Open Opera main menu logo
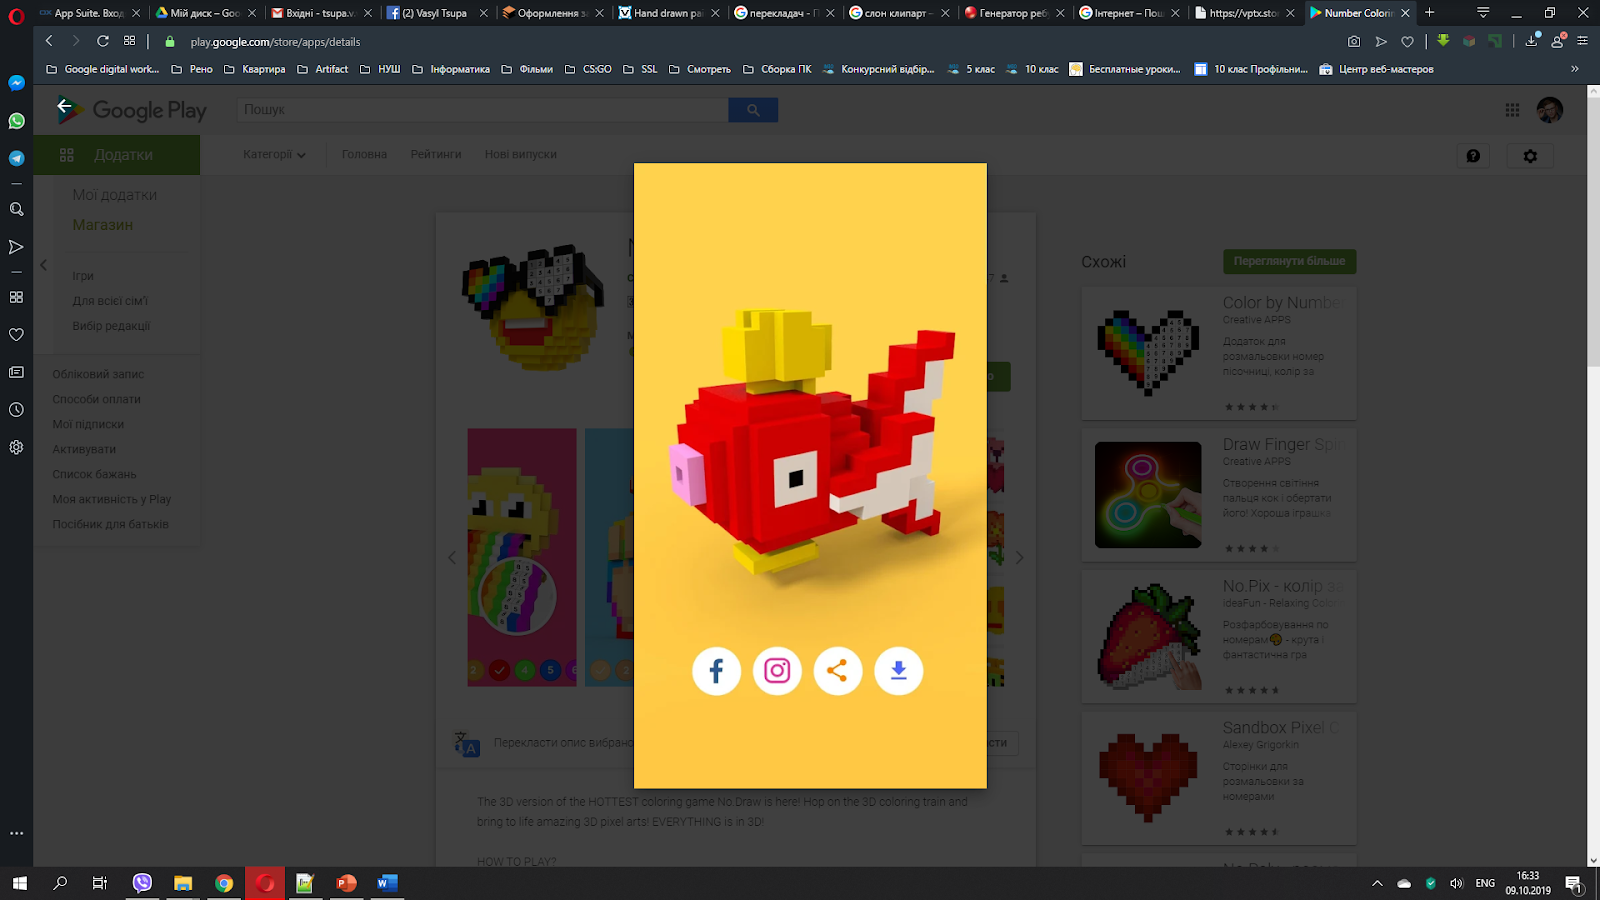1600x900 pixels. (16, 15)
